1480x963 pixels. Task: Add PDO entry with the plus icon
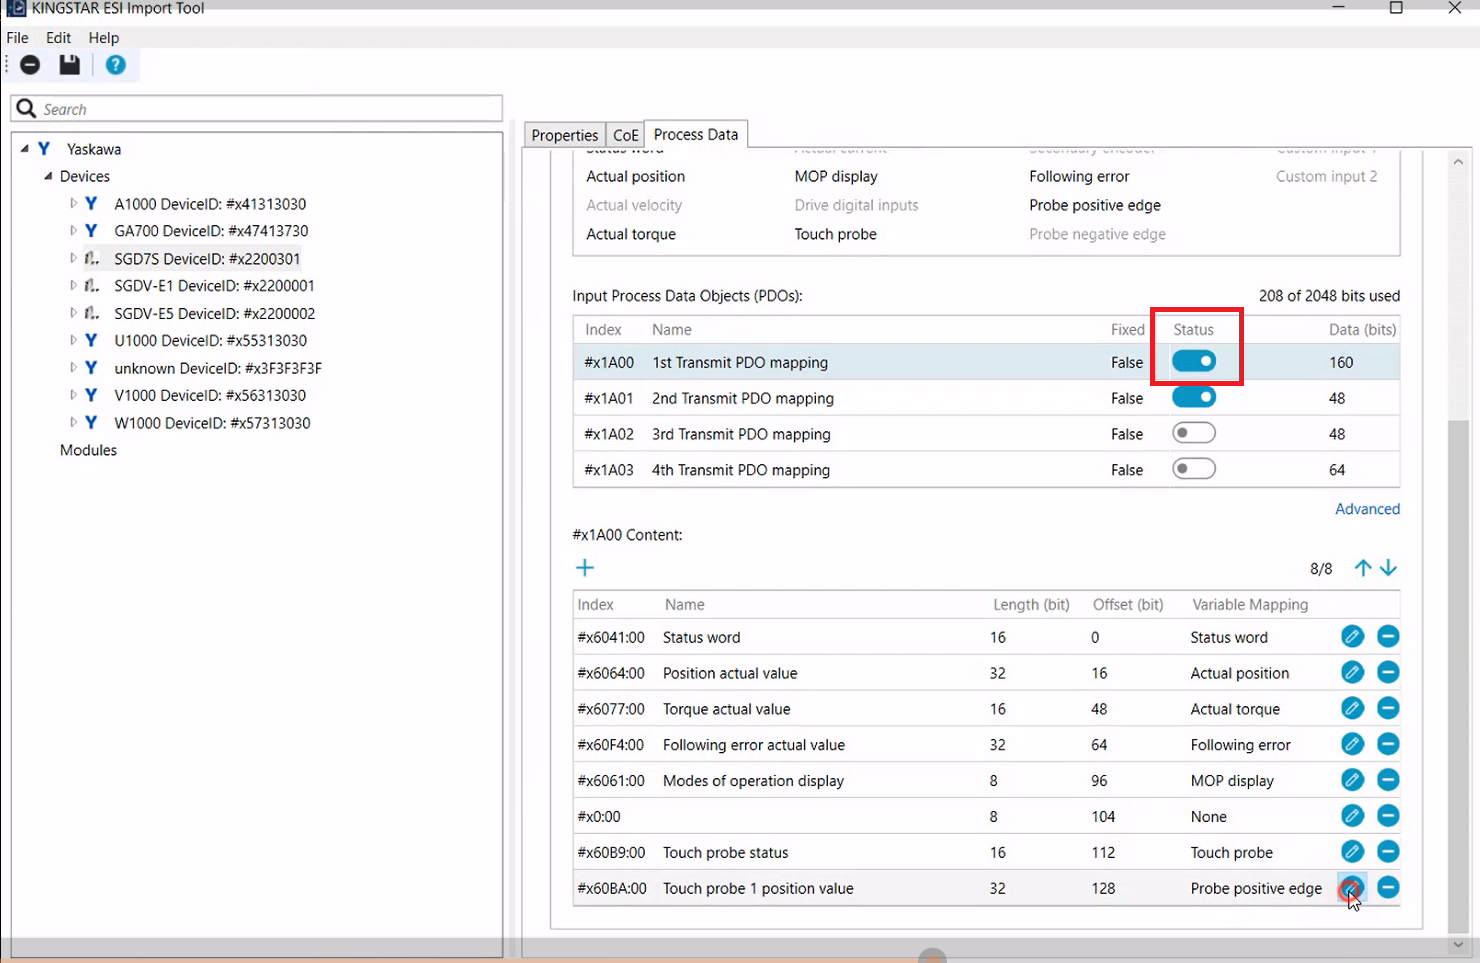point(585,568)
